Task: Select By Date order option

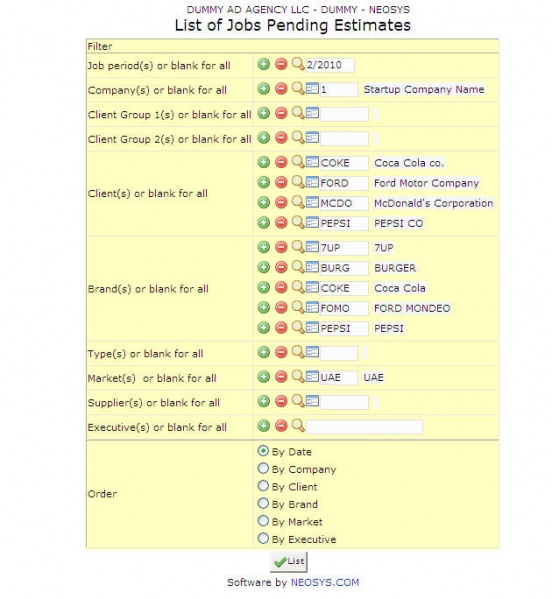Action: (263, 451)
